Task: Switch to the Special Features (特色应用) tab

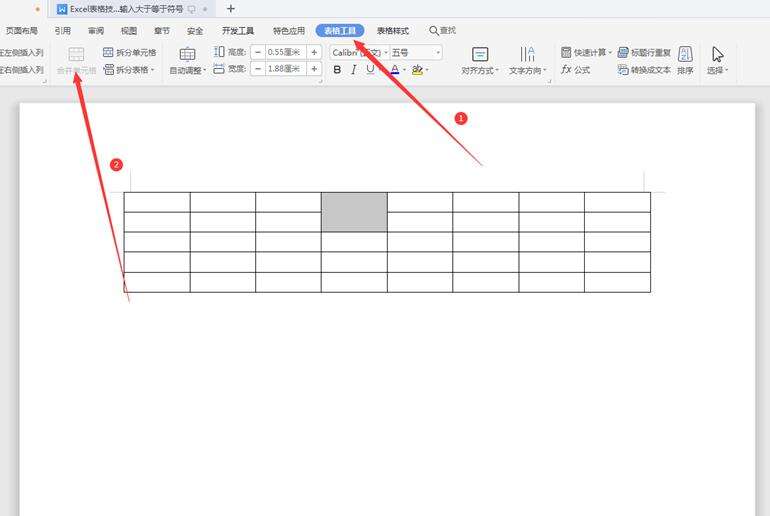Action: click(x=289, y=30)
